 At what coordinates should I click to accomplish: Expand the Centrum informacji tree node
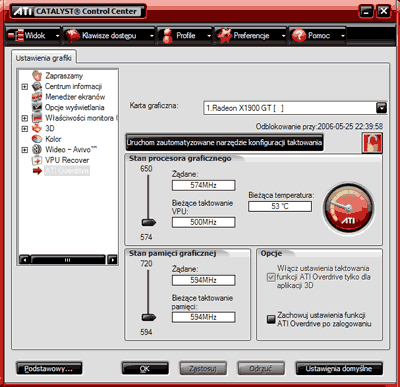point(25,87)
